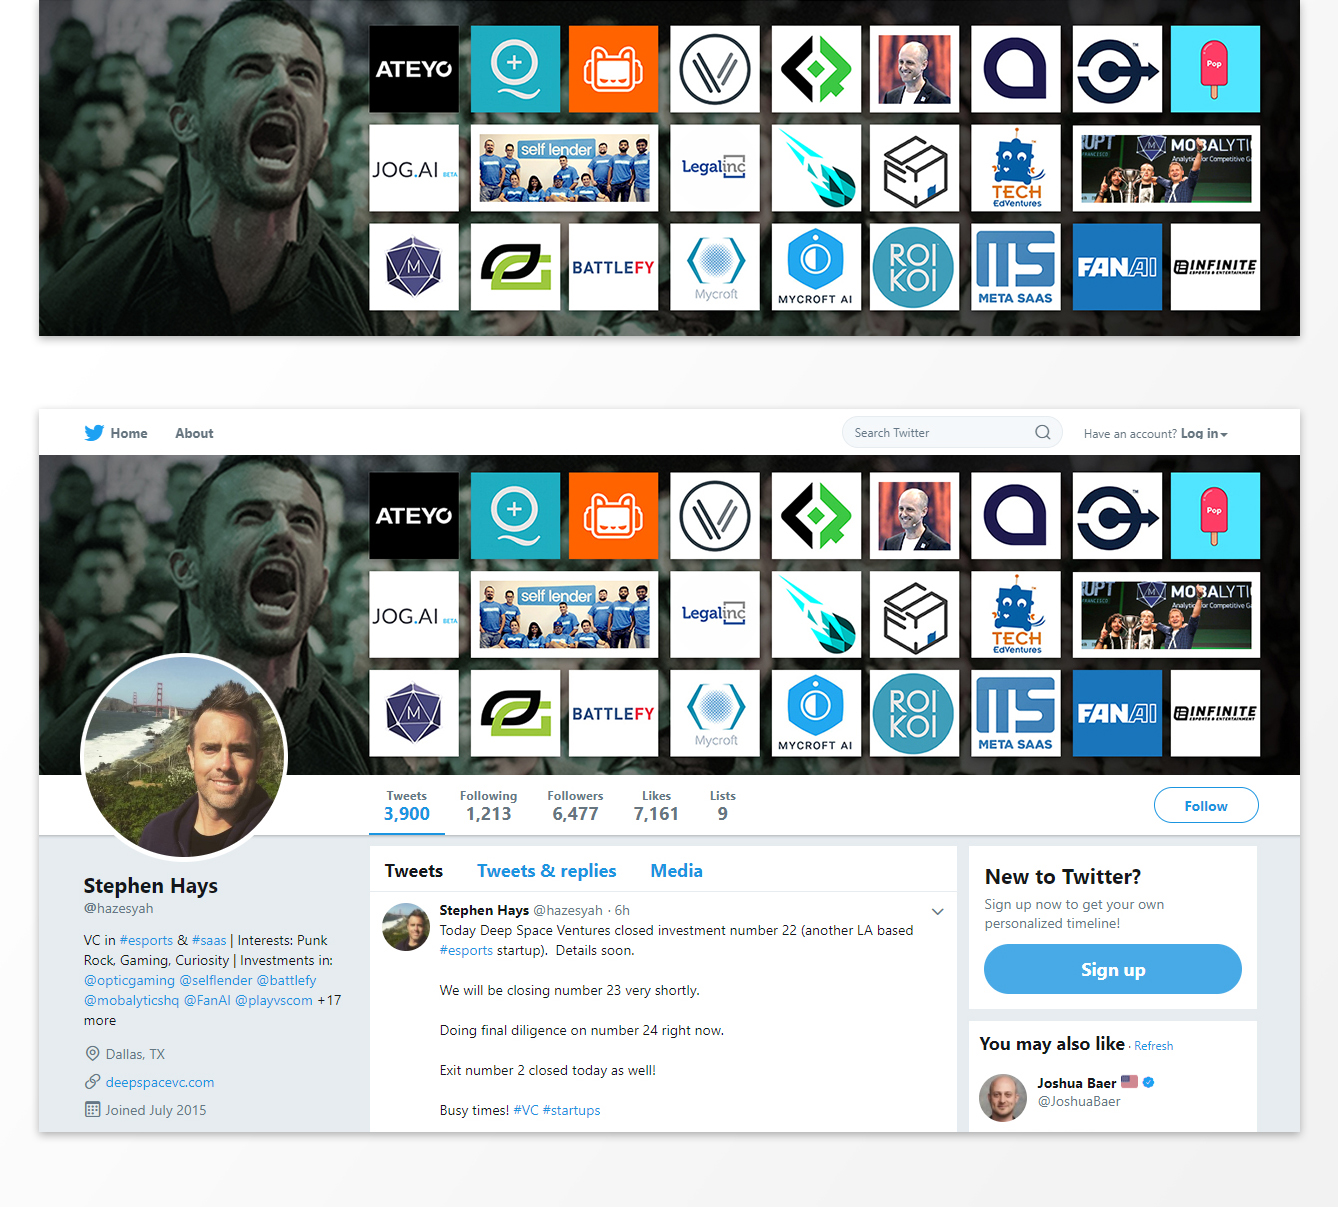Open the About page link
Image resolution: width=1338 pixels, height=1207 pixels.
(x=194, y=433)
